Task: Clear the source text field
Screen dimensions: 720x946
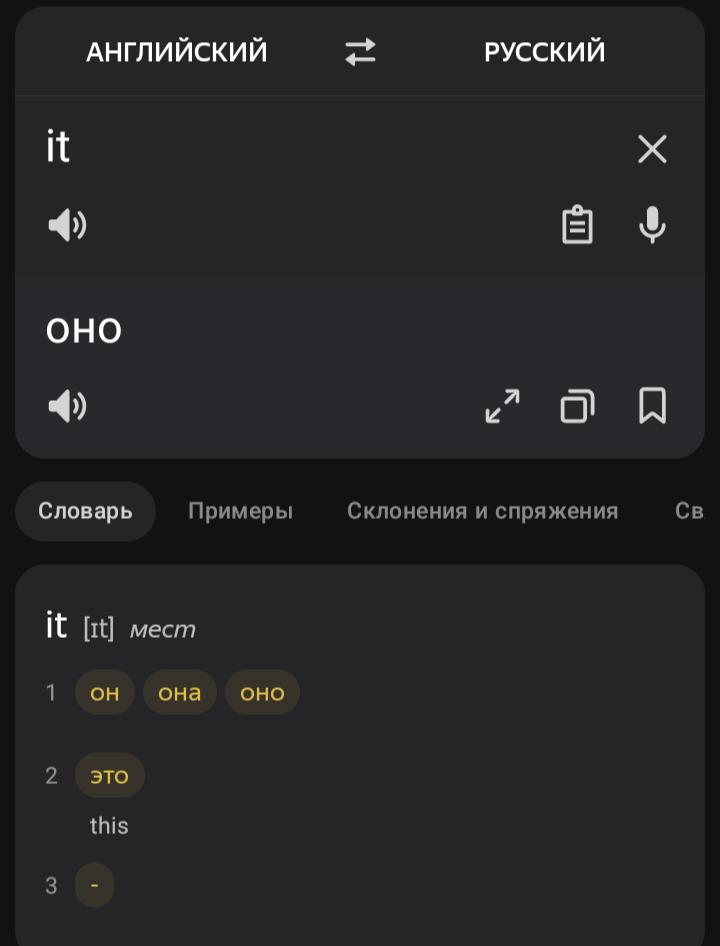Action: tap(652, 150)
